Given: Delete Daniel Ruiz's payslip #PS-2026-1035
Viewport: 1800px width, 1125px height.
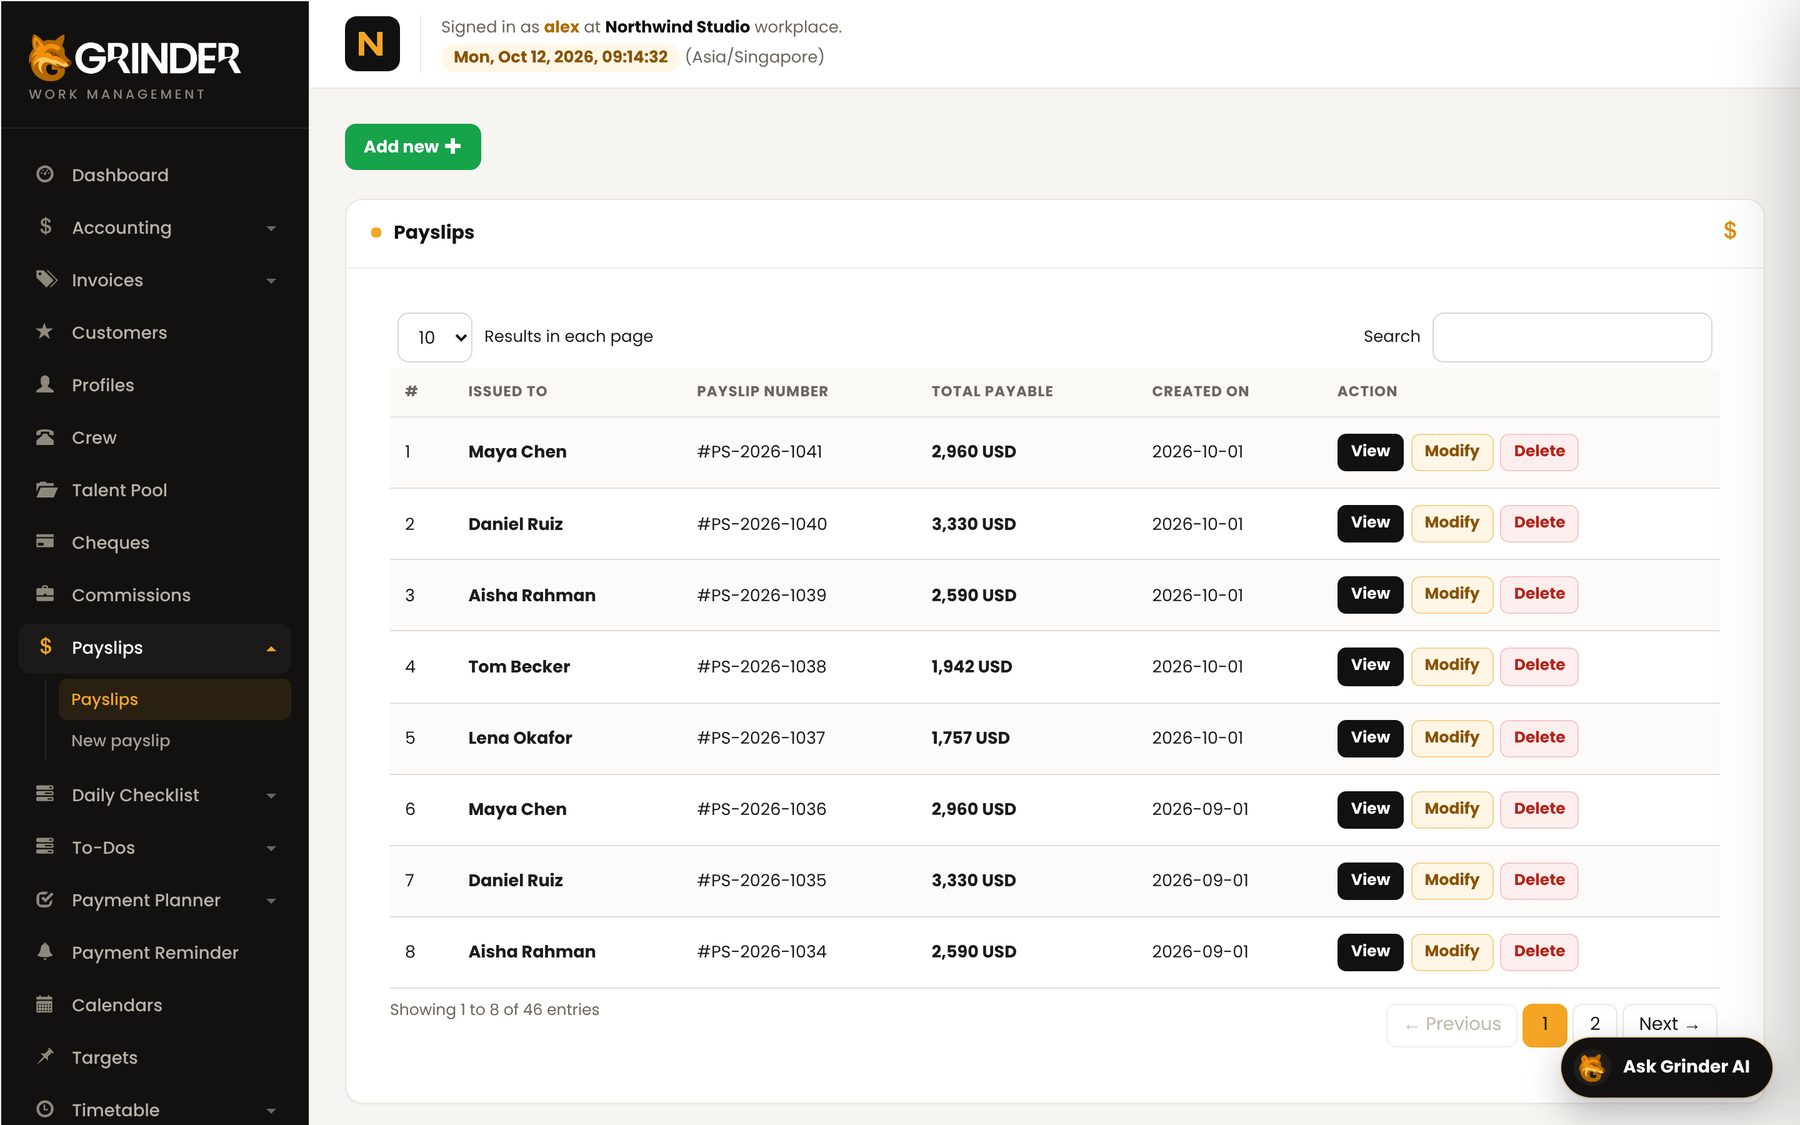Looking at the screenshot, I should pyautogui.click(x=1539, y=880).
